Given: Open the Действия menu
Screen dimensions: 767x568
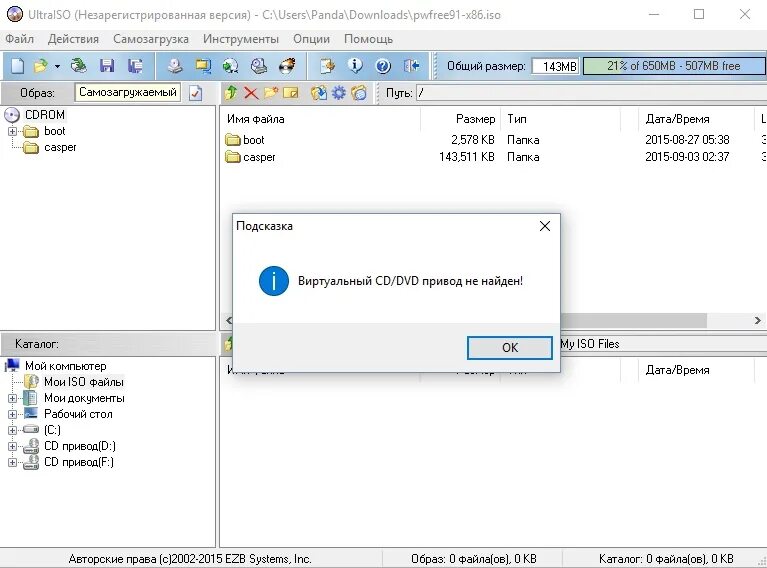Looking at the screenshot, I should click(x=73, y=39).
